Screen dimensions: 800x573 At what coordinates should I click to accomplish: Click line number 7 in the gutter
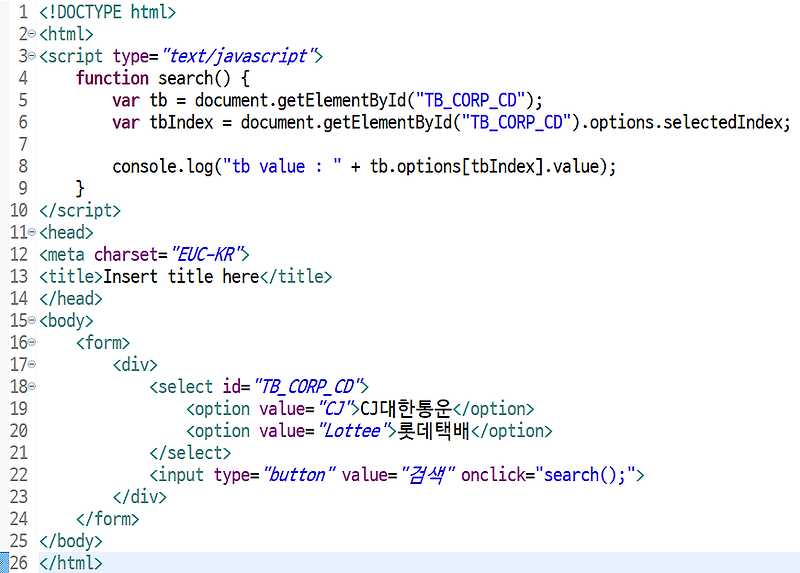click(23, 144)
